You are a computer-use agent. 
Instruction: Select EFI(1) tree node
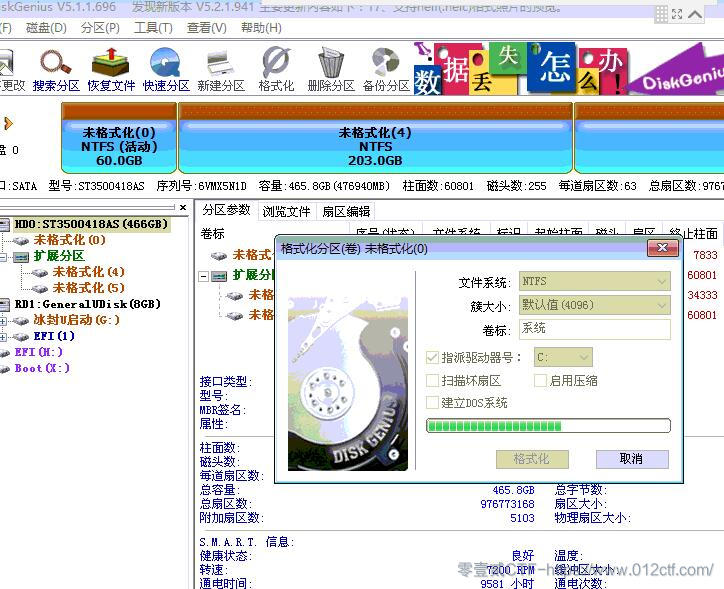54,336
